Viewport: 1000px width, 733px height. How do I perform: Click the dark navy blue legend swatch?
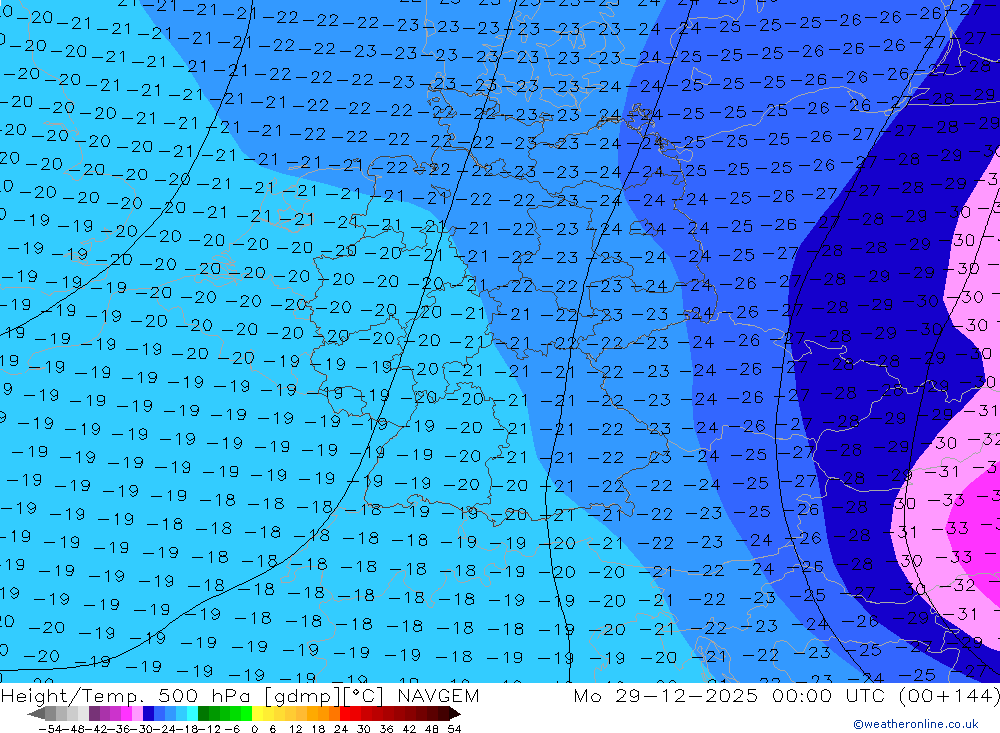[148, 713]
